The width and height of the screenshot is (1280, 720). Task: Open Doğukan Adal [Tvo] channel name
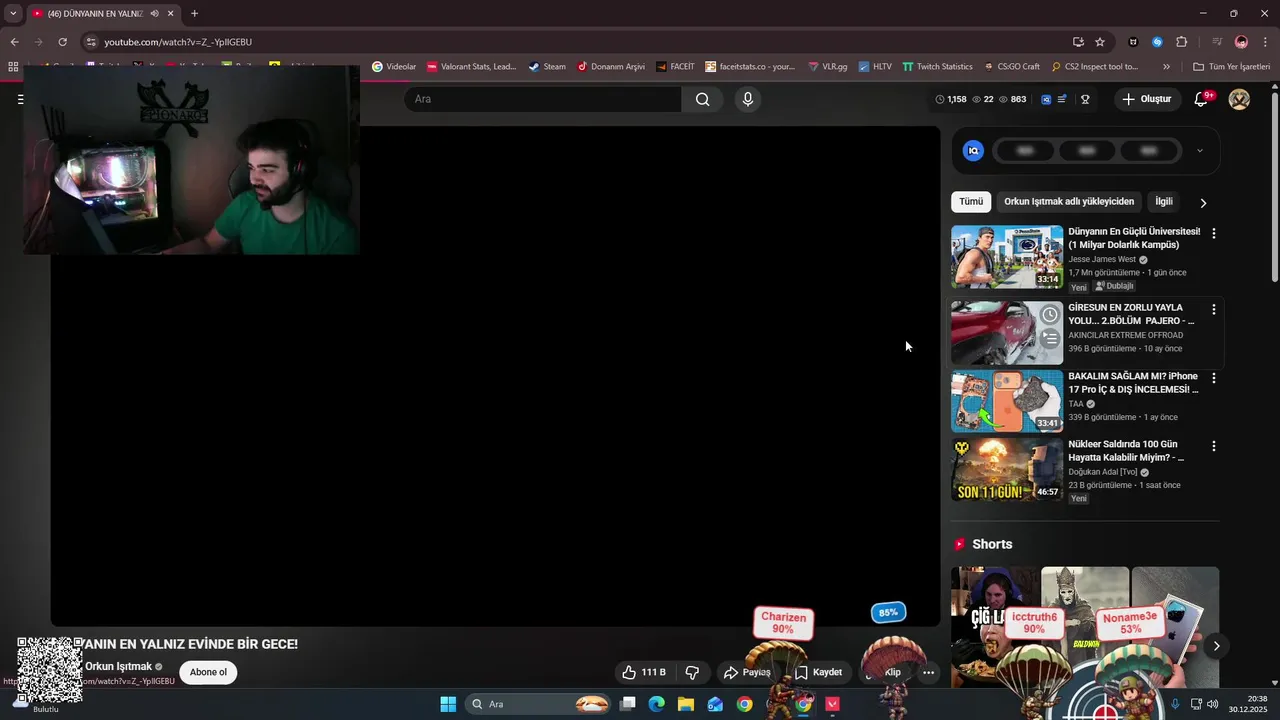(x=1103, y=472)
